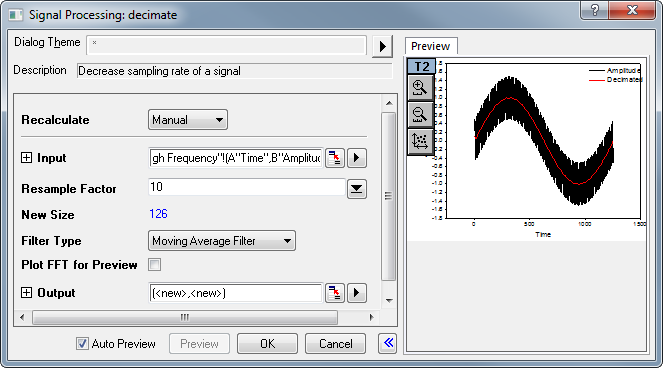Click the Filter Type label

[51, 241]
